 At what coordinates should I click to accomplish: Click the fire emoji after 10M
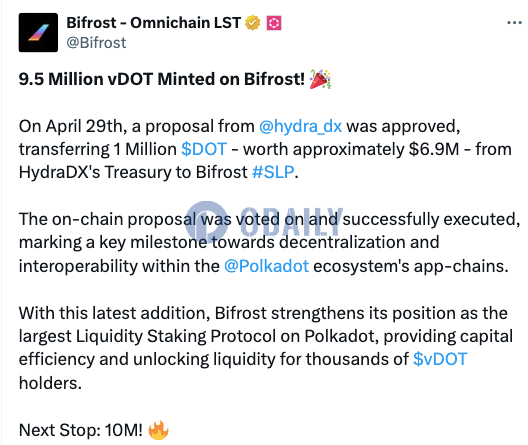click(158, 430)
